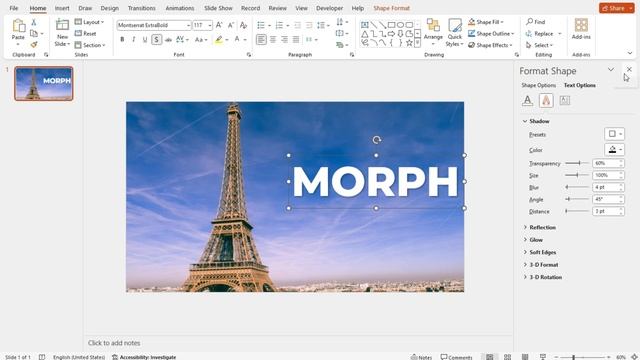Switch to the Design tab
This screenshot has height=360, width=640.
[109, 8]
